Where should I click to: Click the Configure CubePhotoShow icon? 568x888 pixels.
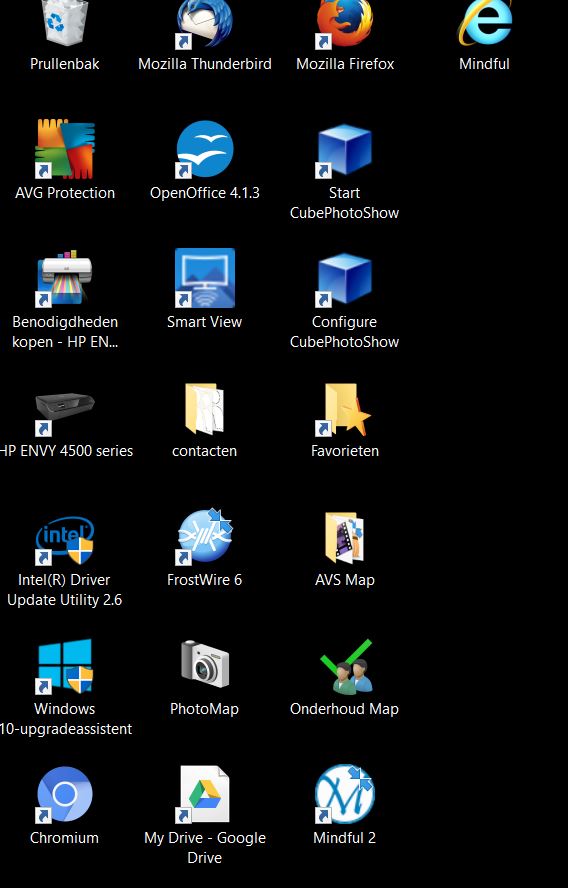344,279
